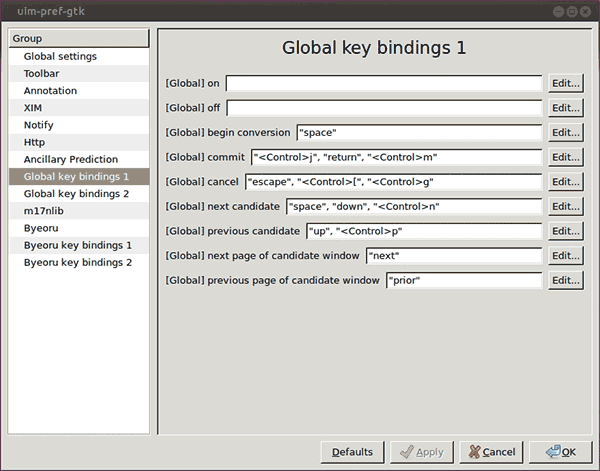Edit the cancel key binding
Viewport: 600px width, 471px height.
(x=566, y=182)
